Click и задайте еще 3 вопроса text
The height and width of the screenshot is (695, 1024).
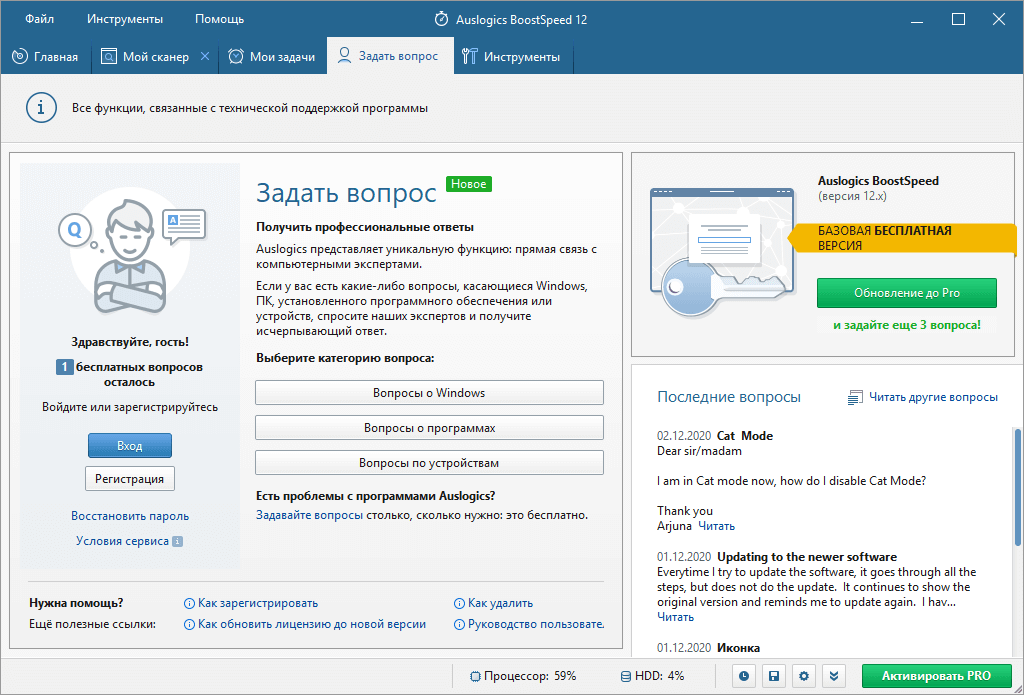906,325
